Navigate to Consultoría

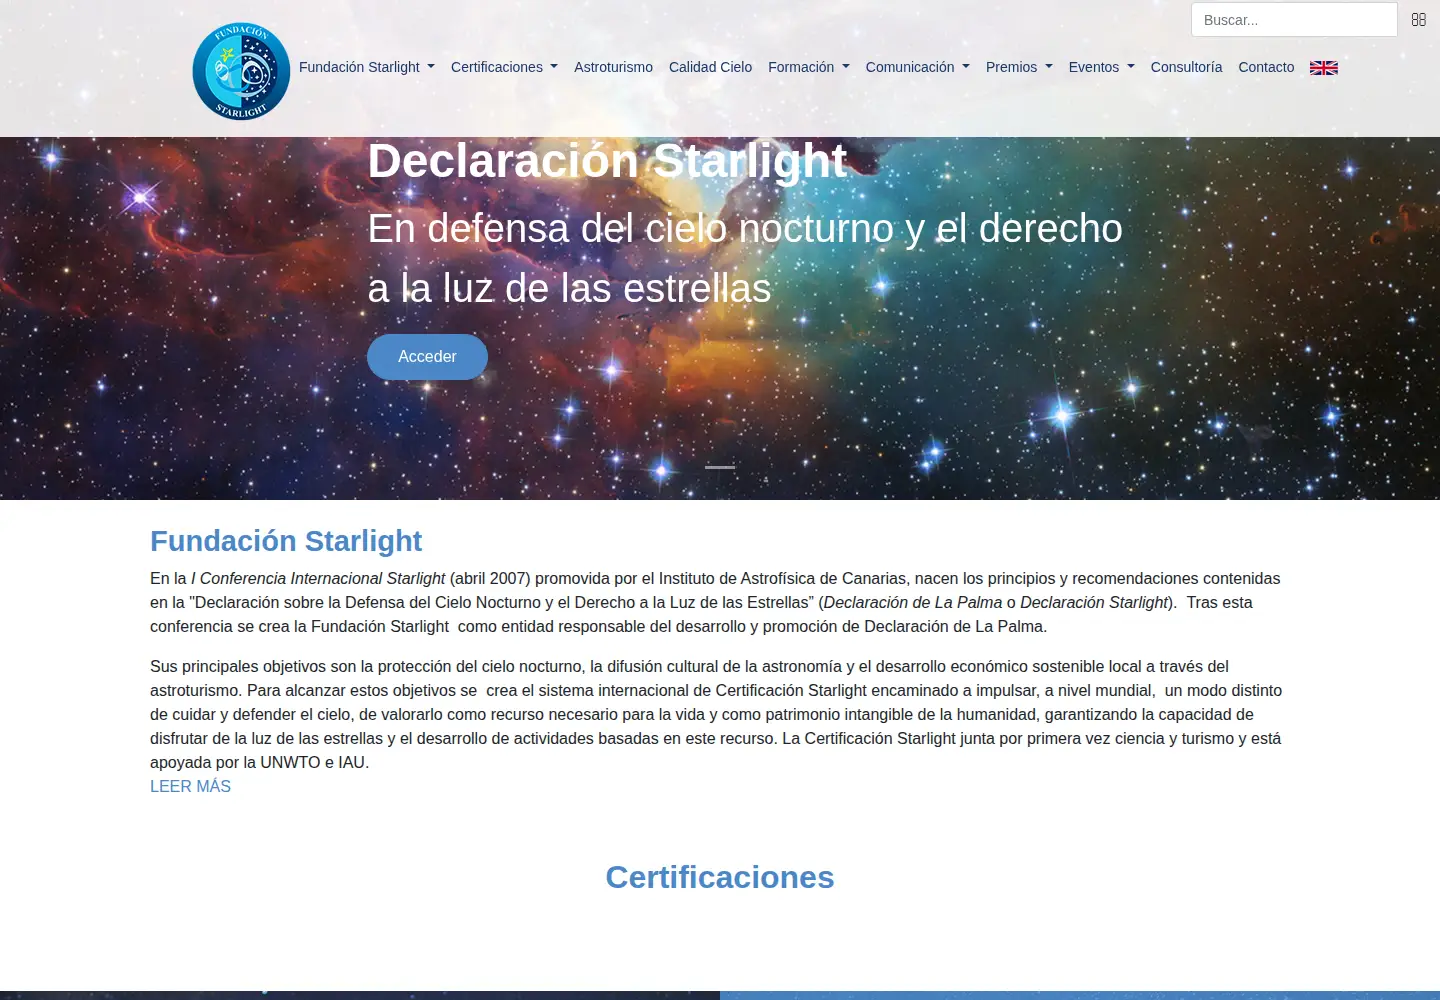point(1186,67)
